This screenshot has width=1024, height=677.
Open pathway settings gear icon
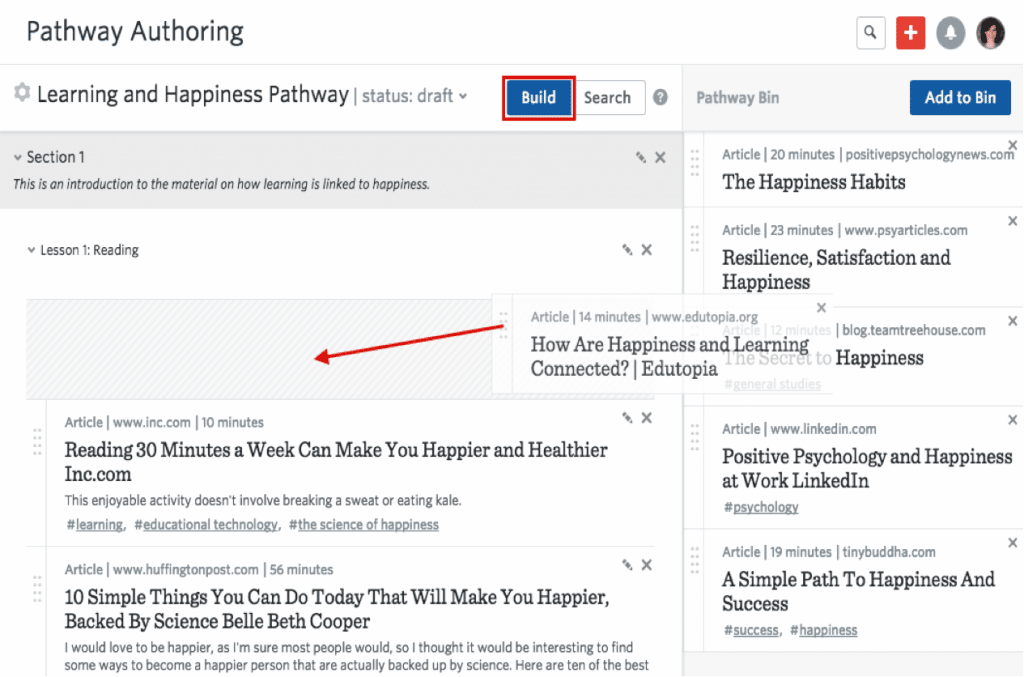[x=22, y=93]
